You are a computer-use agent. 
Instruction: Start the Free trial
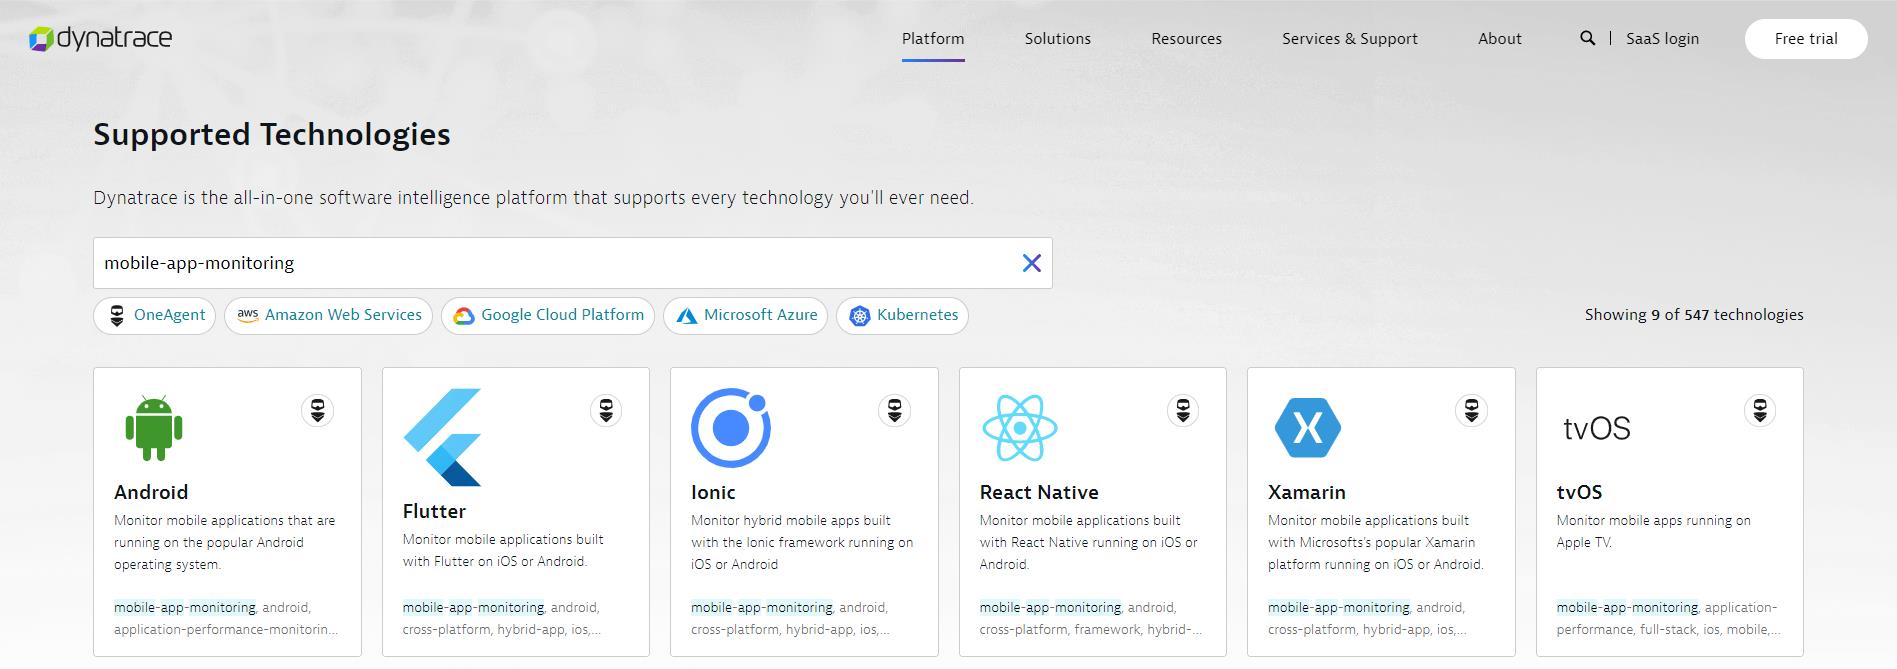pos(1806,38)
